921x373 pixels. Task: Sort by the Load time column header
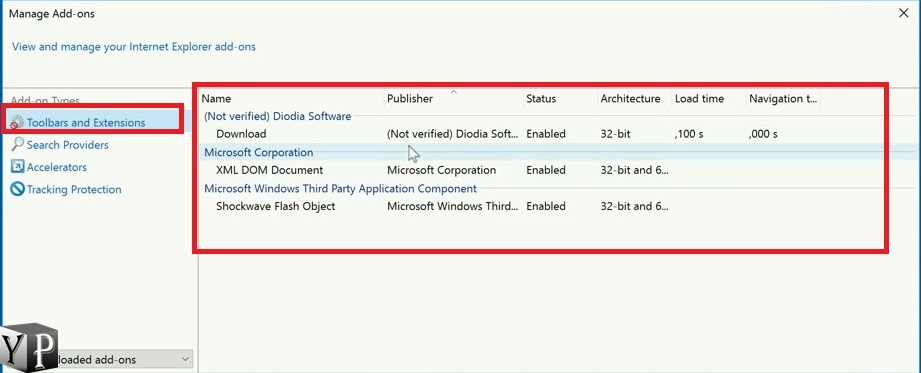tap(709, 98)
